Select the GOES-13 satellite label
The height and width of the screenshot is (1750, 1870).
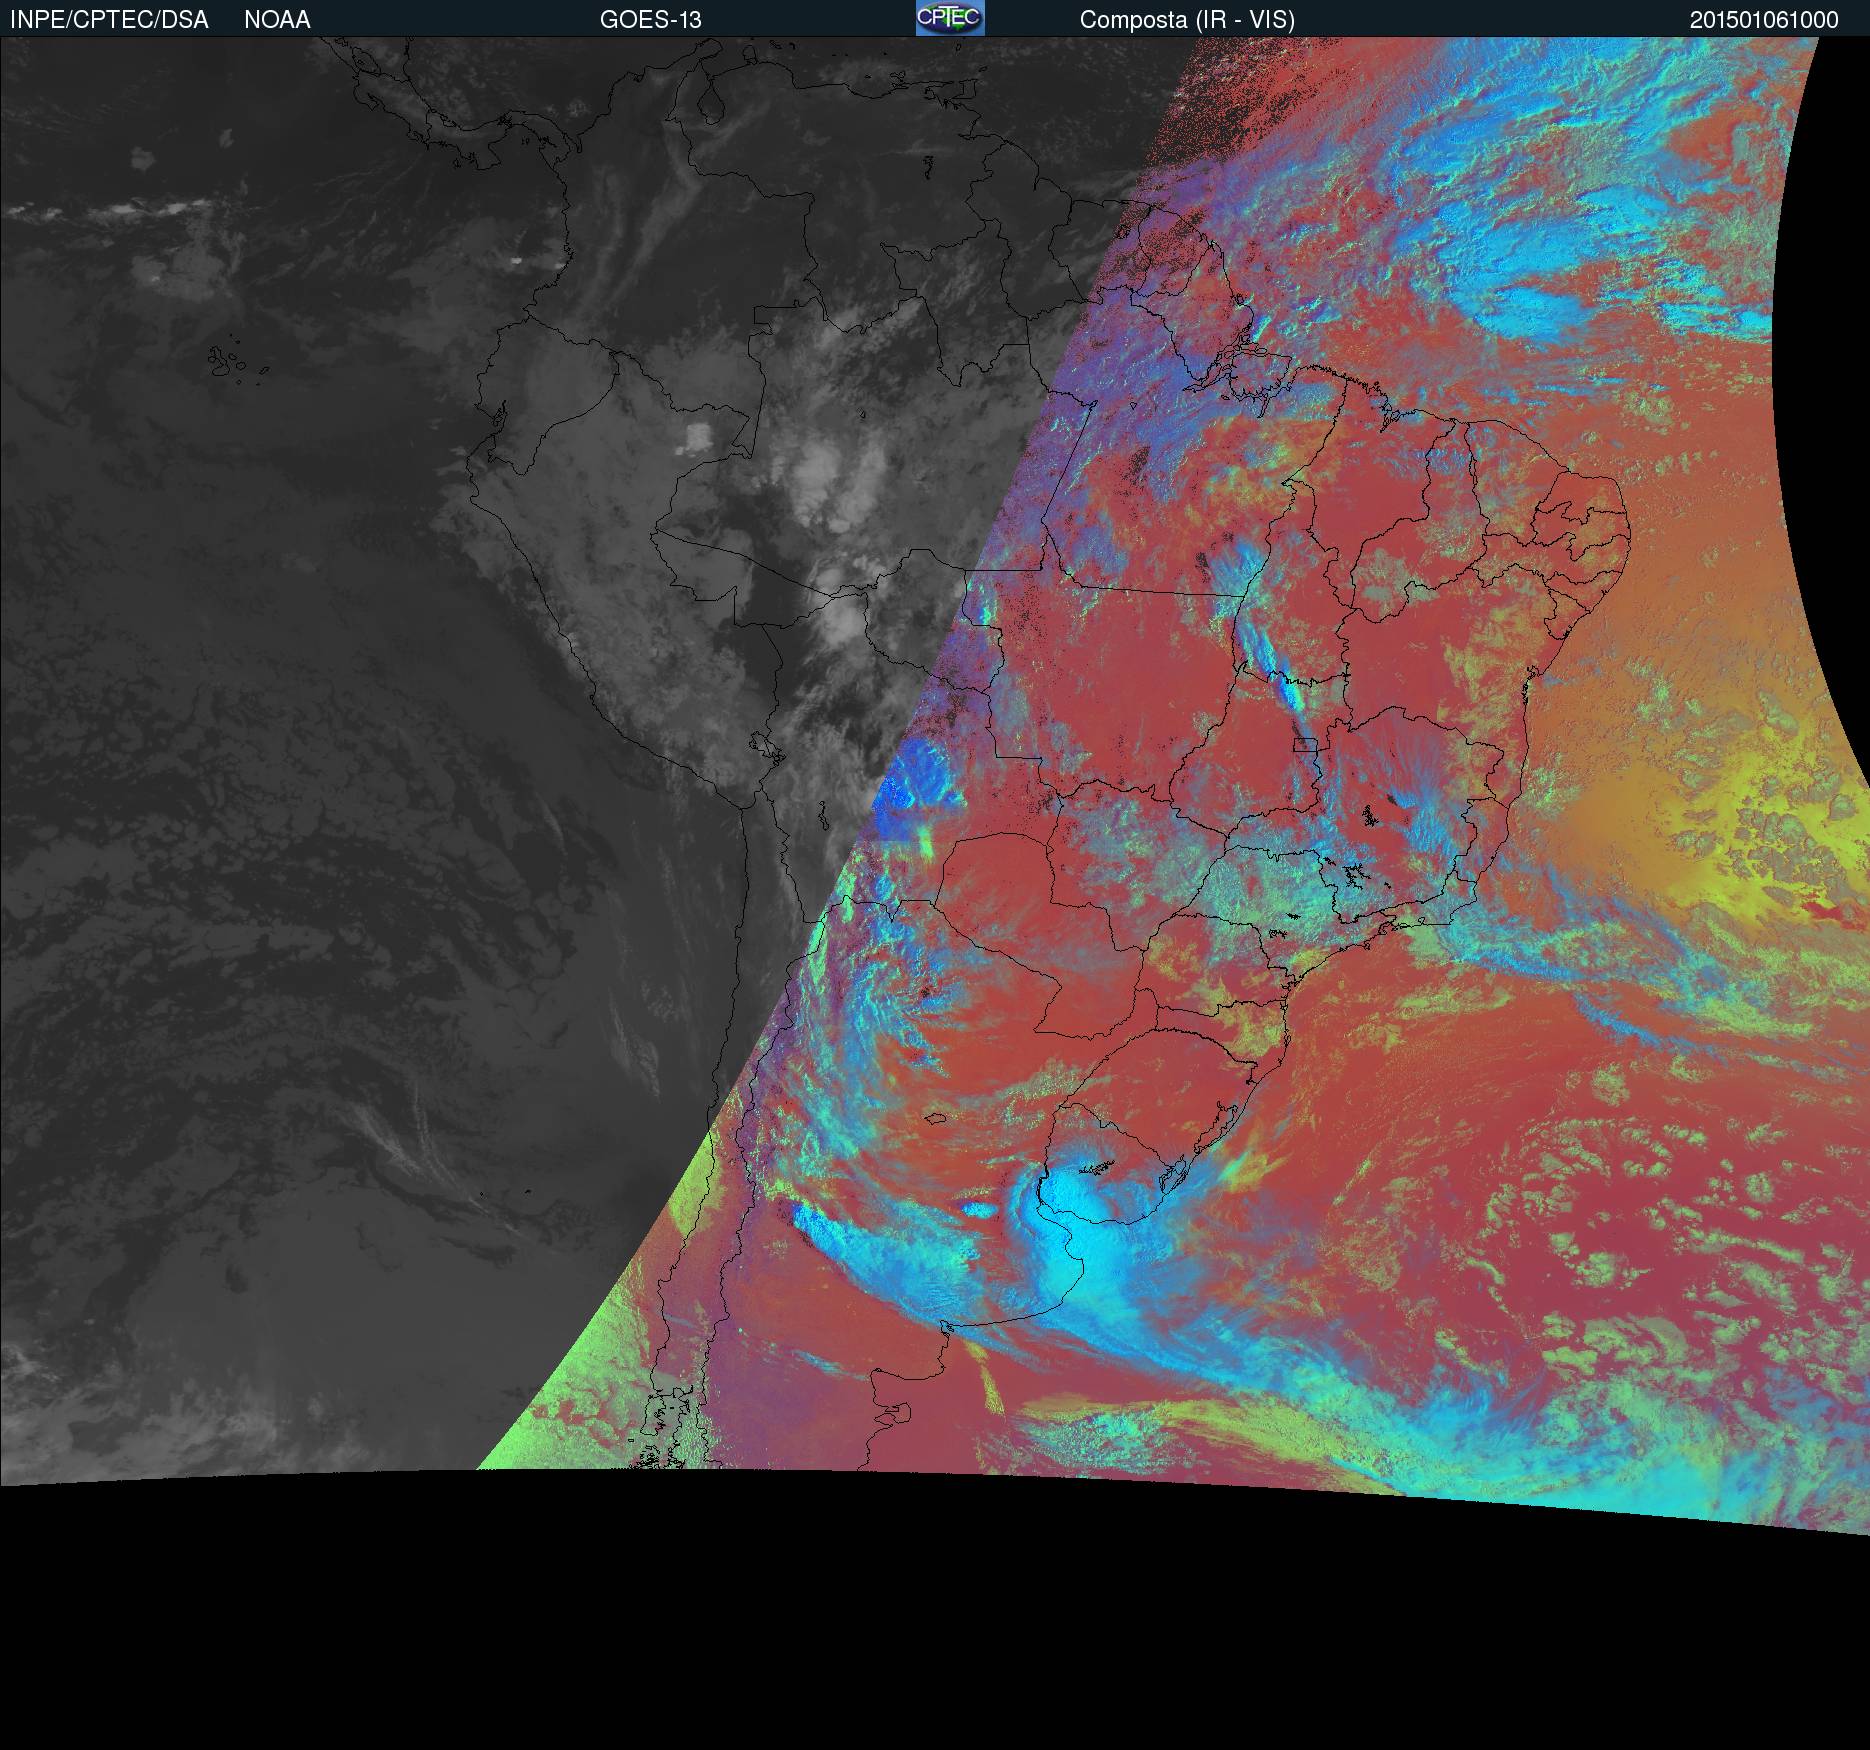tap(650, 20)
